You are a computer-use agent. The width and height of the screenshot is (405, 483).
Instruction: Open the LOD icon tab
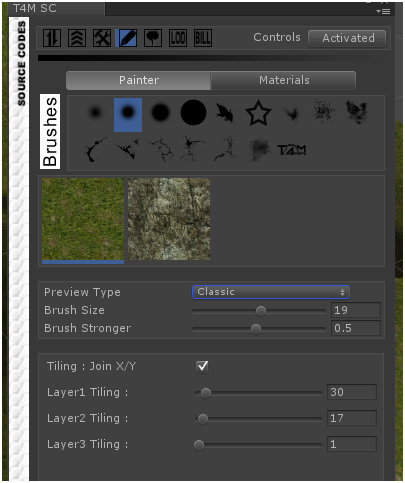click(178, 38)
